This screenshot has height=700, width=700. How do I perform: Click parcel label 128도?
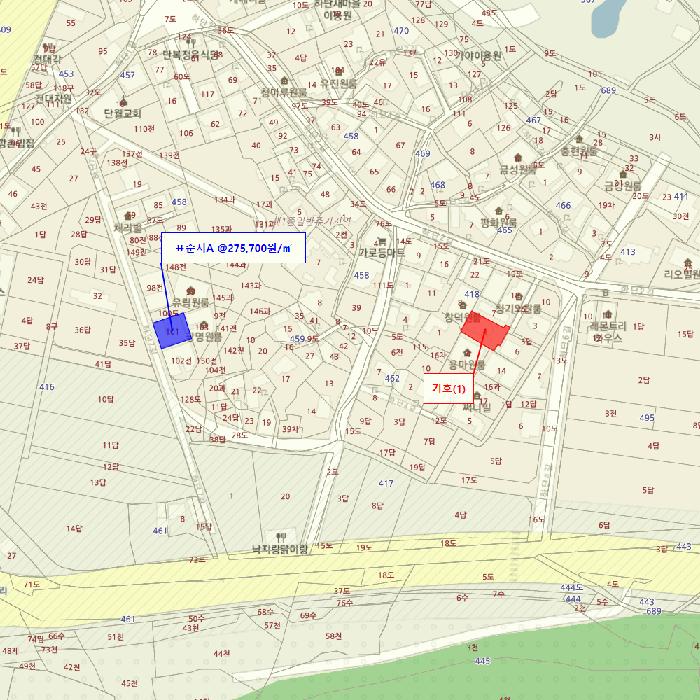click(x=191, y=399)
